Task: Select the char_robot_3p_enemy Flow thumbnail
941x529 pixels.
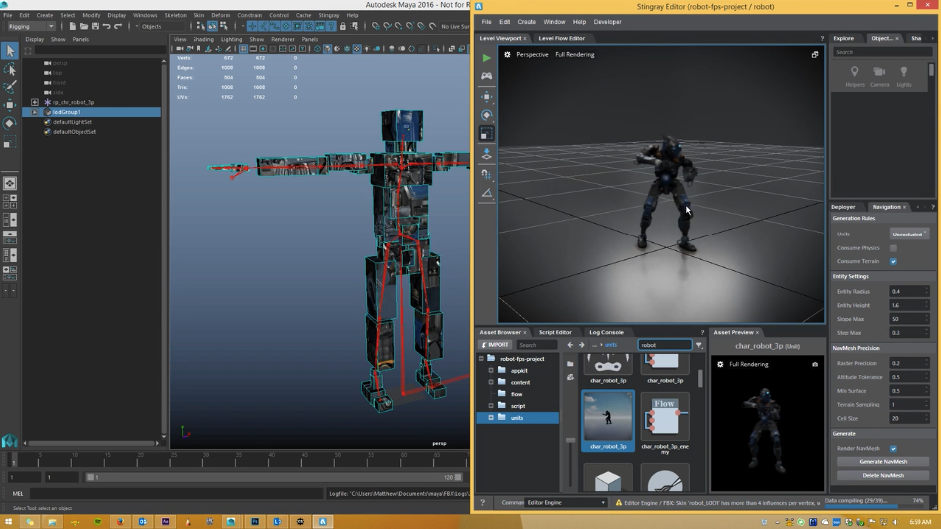Action: pyautogui.click(x=664, y=417)
